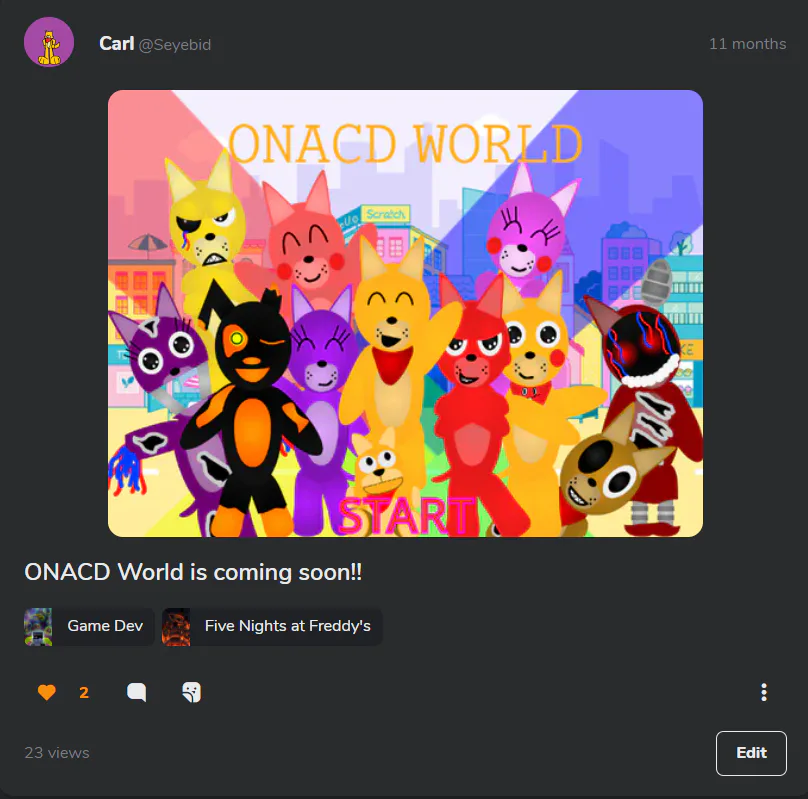Open Carl's purple profile avatar
The width and height of the screenshot is (808, 799).
click(x=49, y=42)
